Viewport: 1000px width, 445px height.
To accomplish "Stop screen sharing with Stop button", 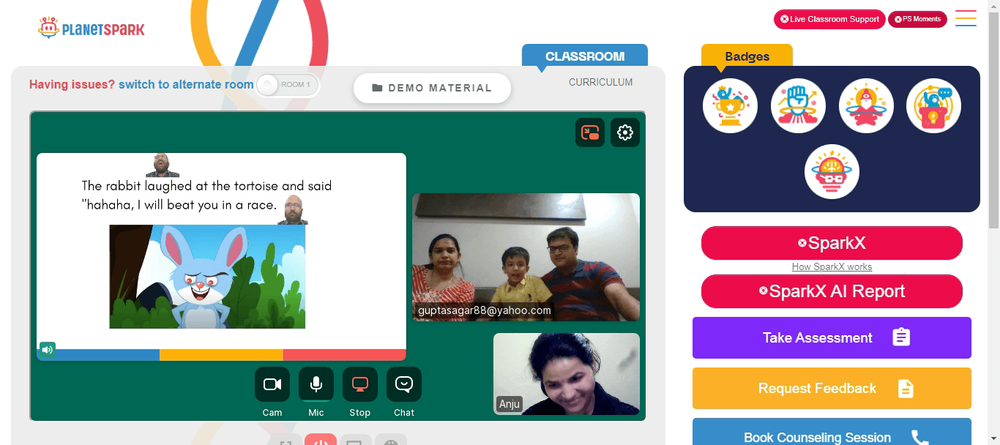I will [360, 384].
